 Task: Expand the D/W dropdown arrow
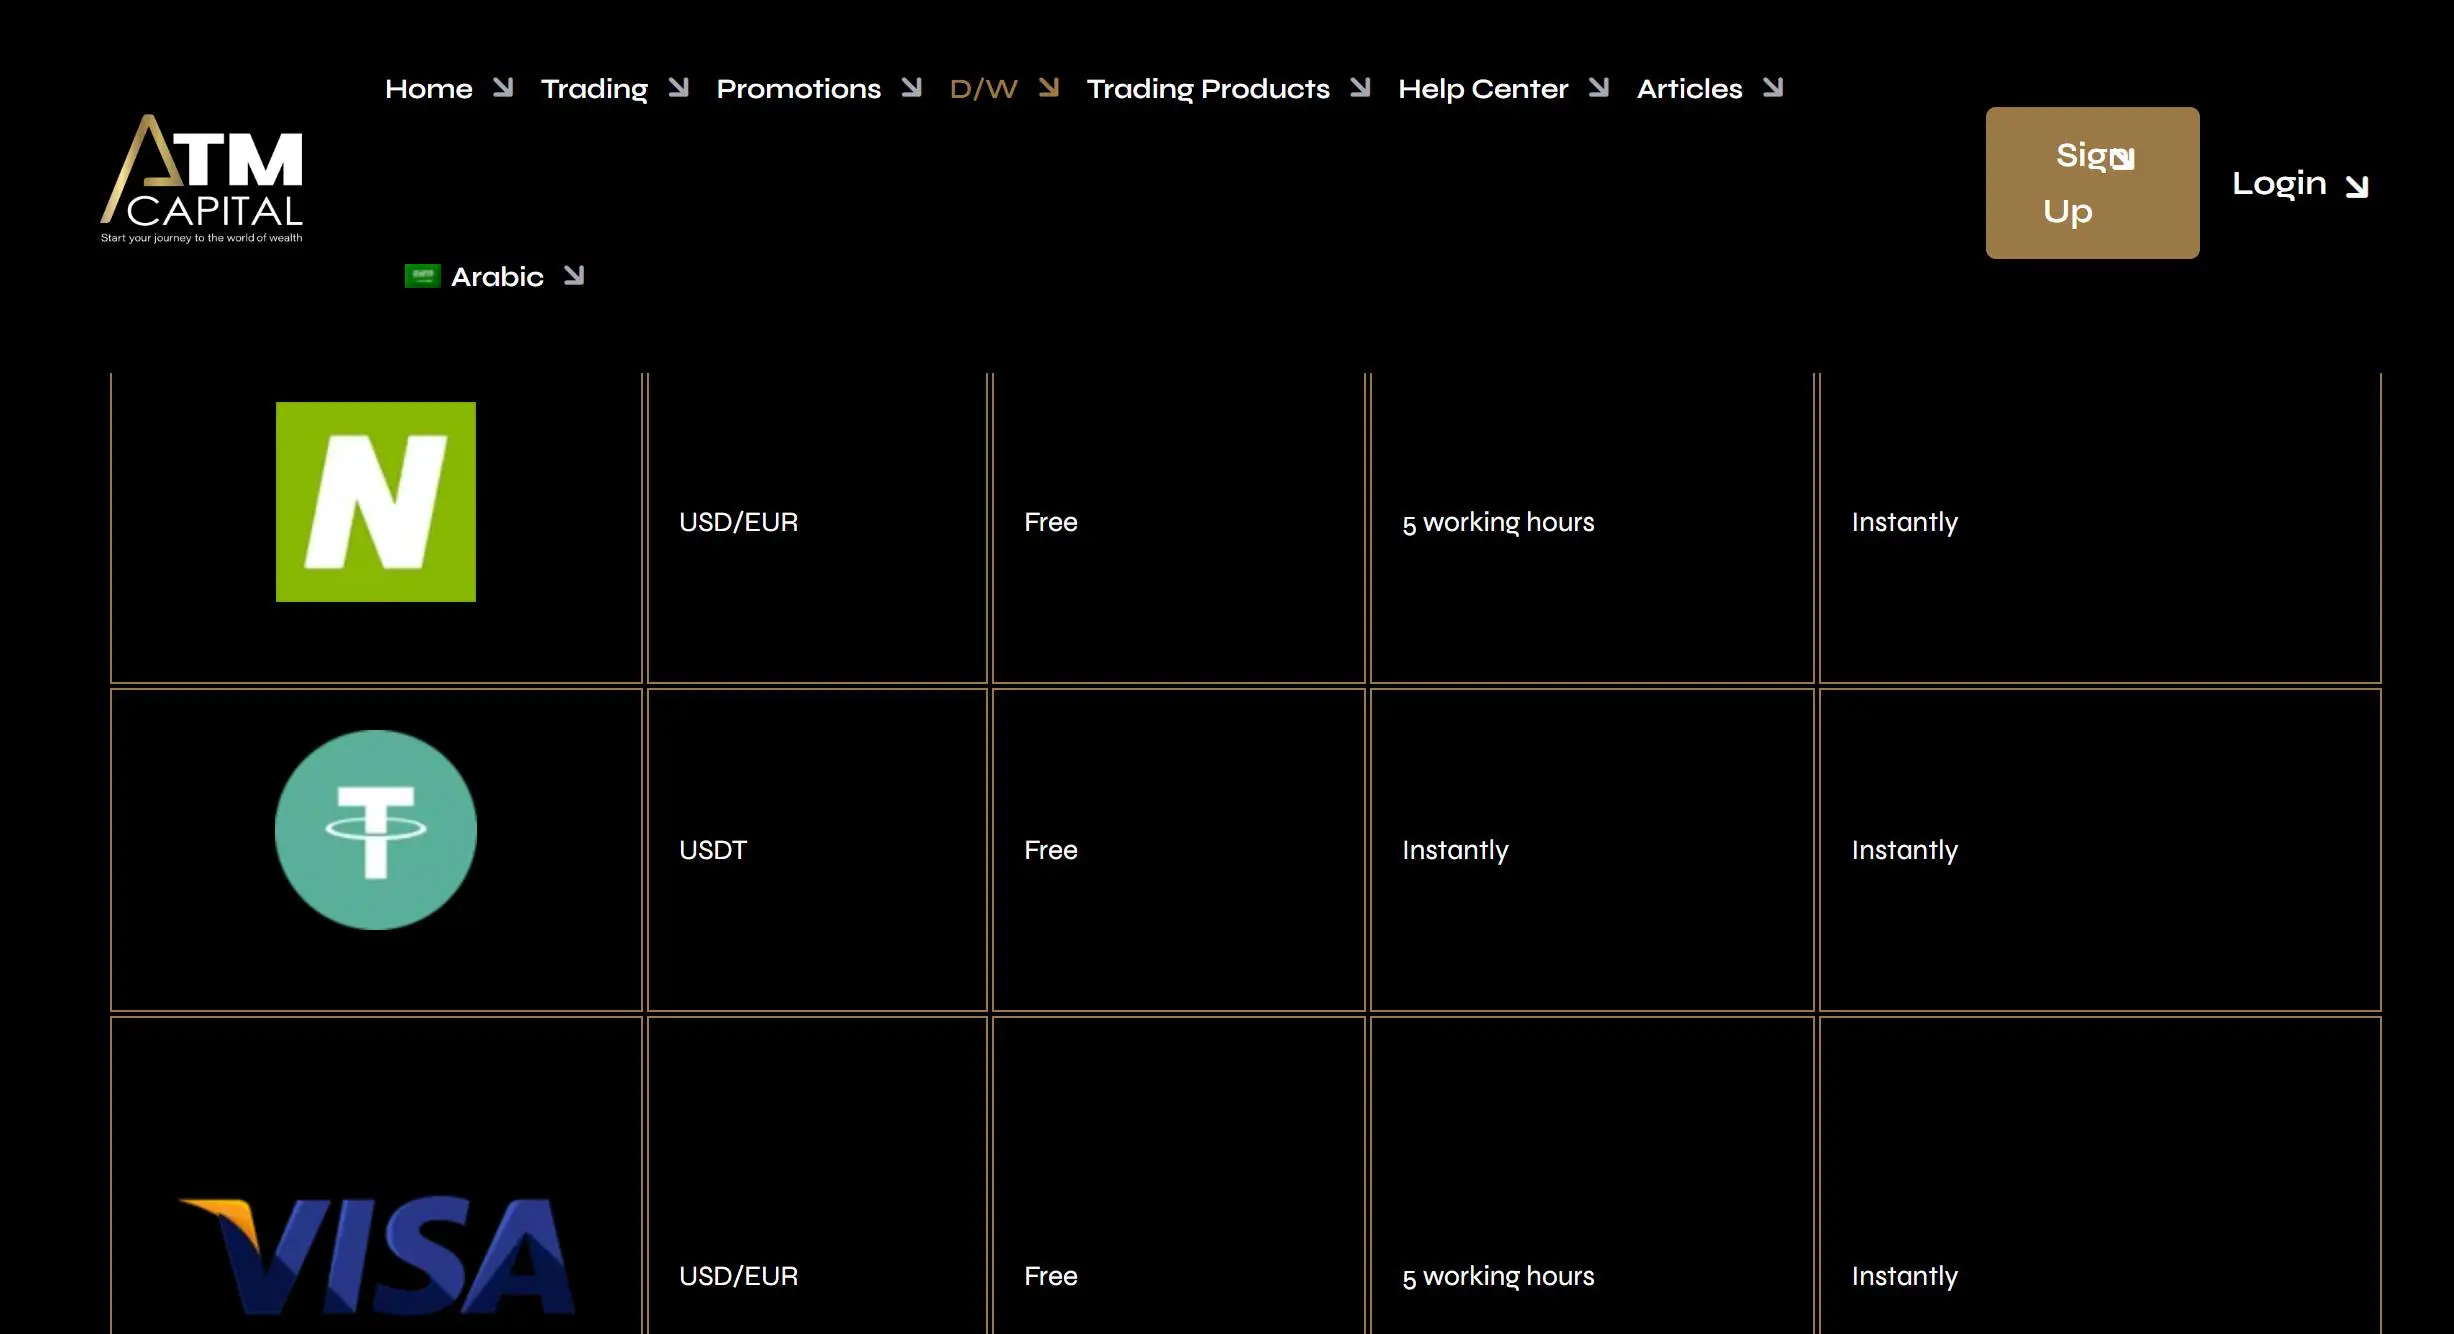[1048, 88]
